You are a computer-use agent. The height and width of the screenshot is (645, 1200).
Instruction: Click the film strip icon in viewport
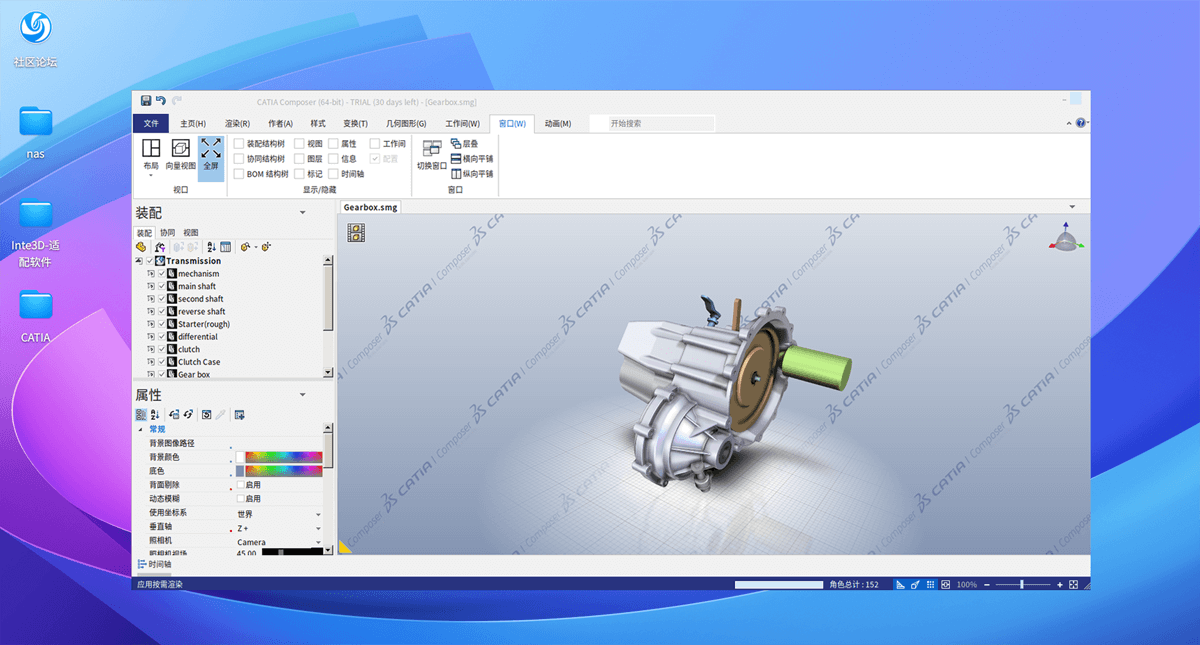click(x=356, y=233)
